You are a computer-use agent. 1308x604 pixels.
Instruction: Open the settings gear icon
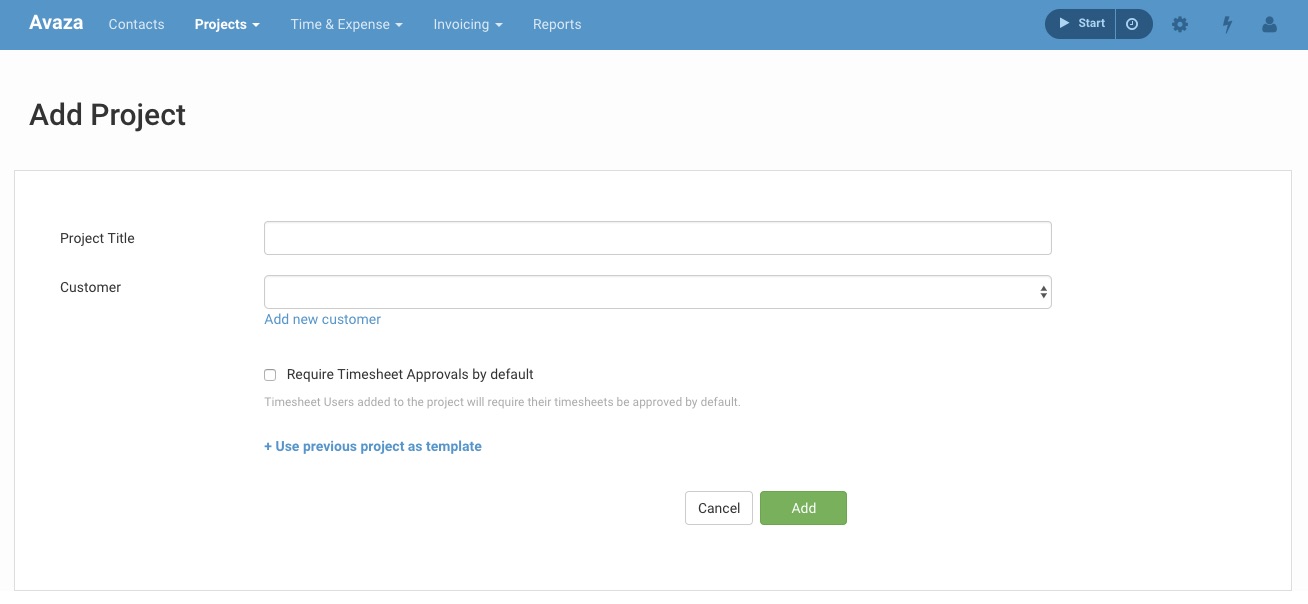pyautogui.click(x=1180, y=24)
